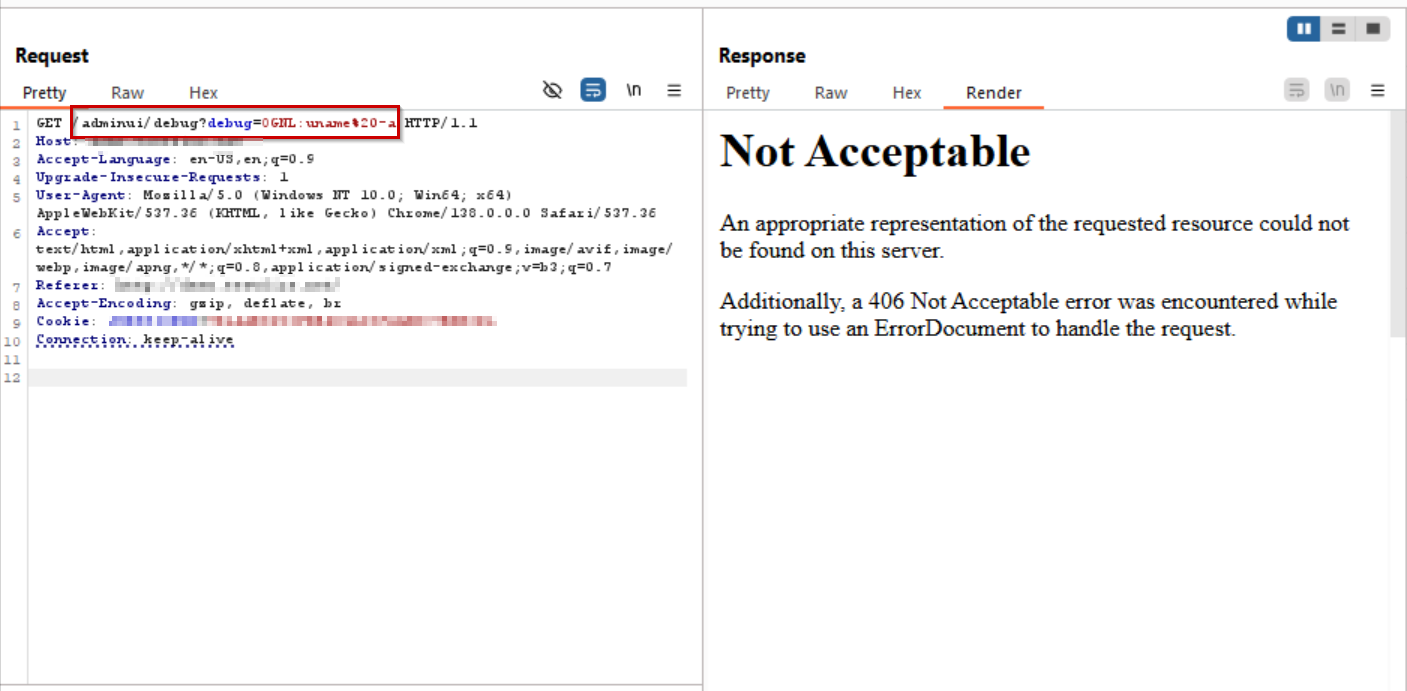1407x691 pixels.
Task: Switch to the Response Pretty tab
Action: (747, 92)
